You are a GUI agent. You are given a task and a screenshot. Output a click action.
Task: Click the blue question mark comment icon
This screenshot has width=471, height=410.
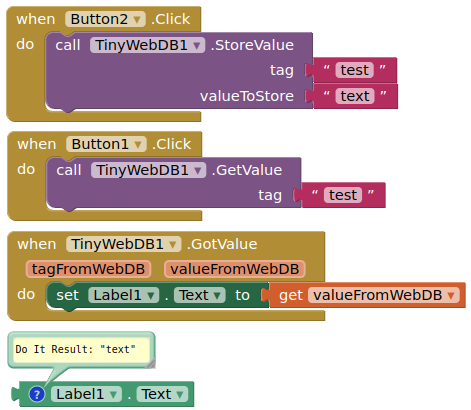(x=37, y=394)
